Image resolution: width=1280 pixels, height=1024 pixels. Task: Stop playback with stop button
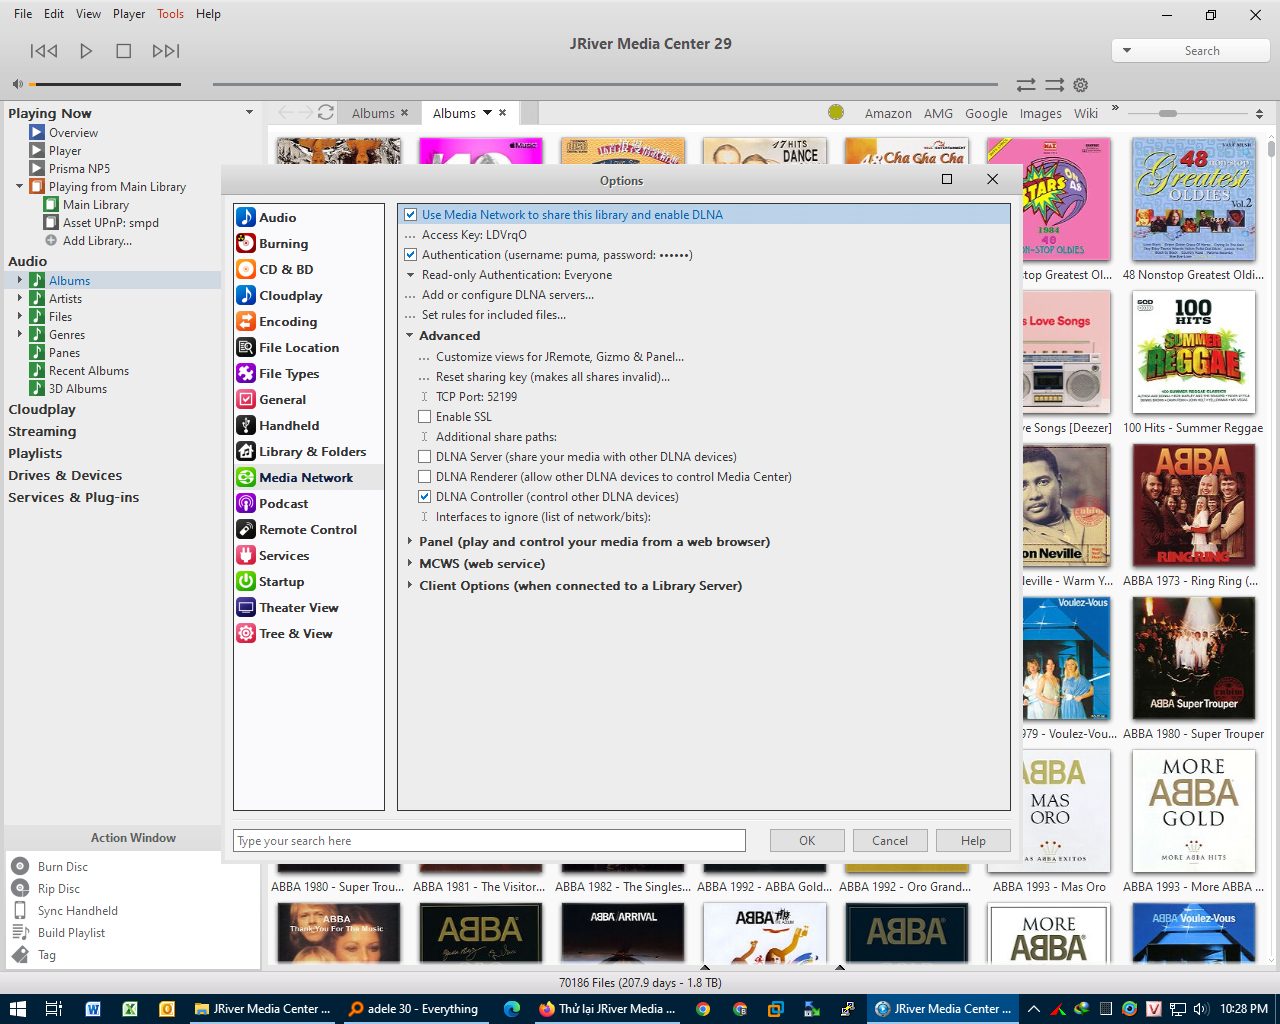click(124, 51)
